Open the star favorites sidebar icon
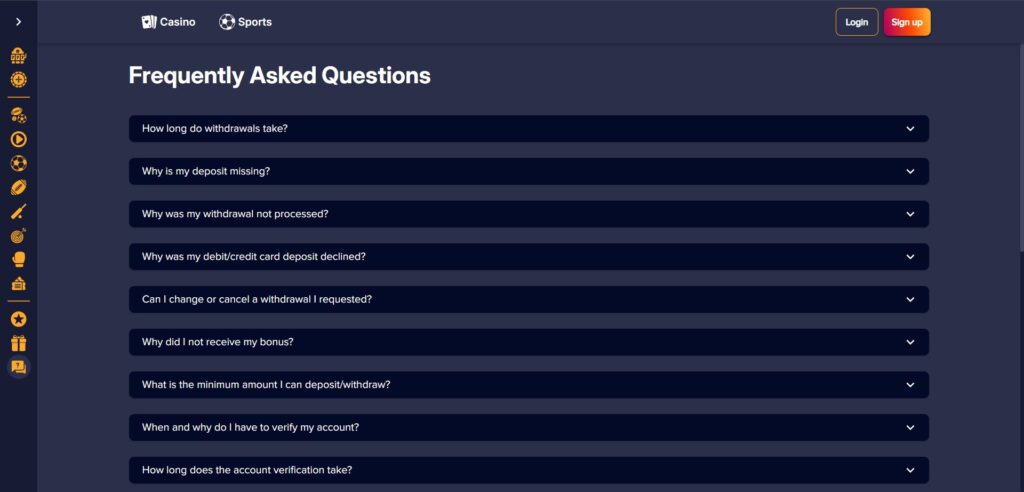Viewport: 1024px width, 492px height. (x=18, y=319)
